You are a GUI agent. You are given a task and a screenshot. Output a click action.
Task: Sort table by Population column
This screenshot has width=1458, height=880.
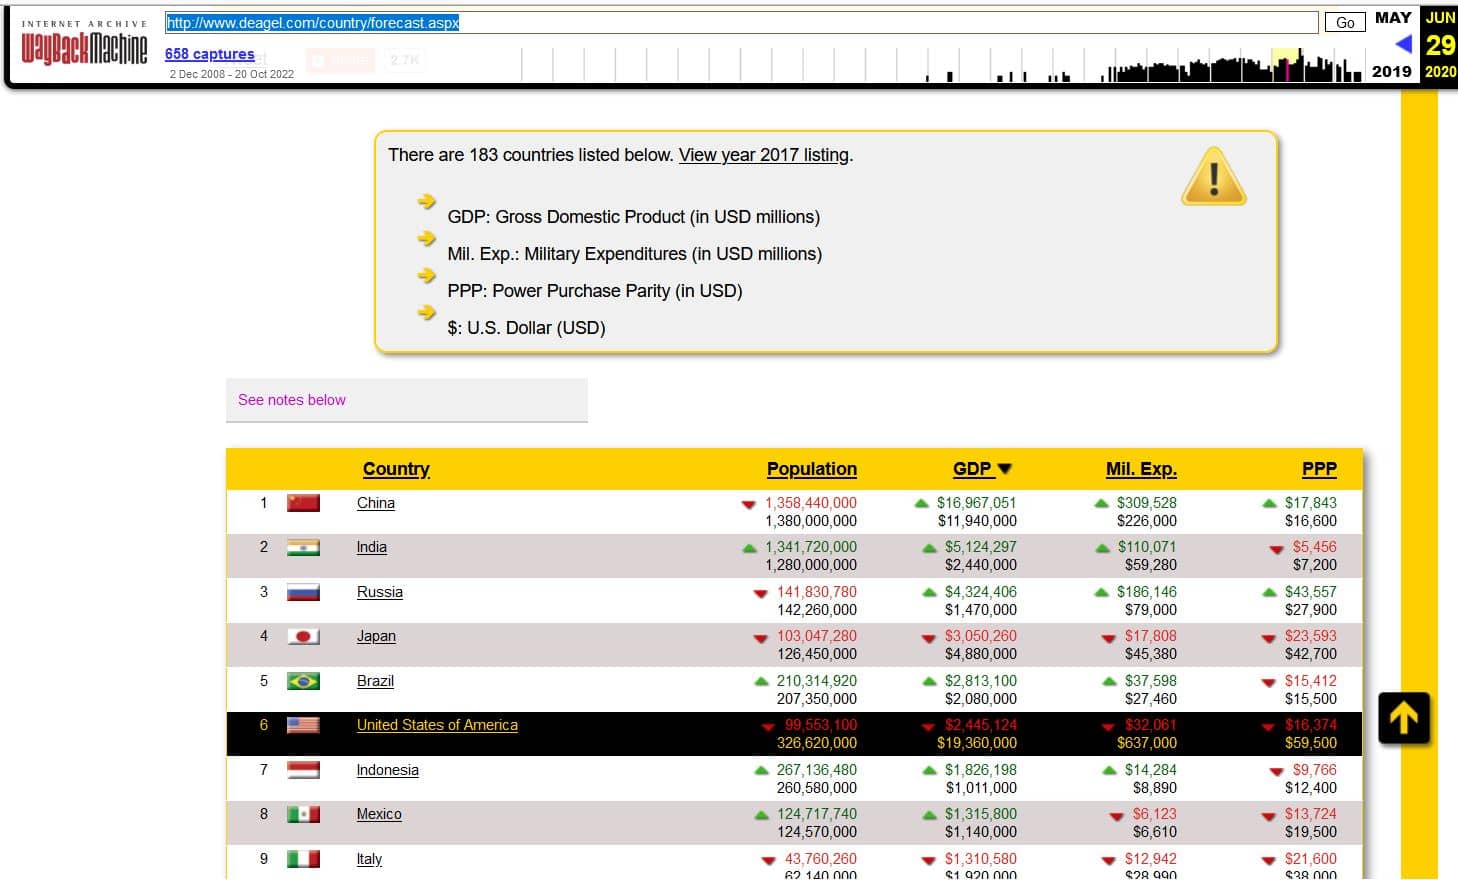point(812,469)
